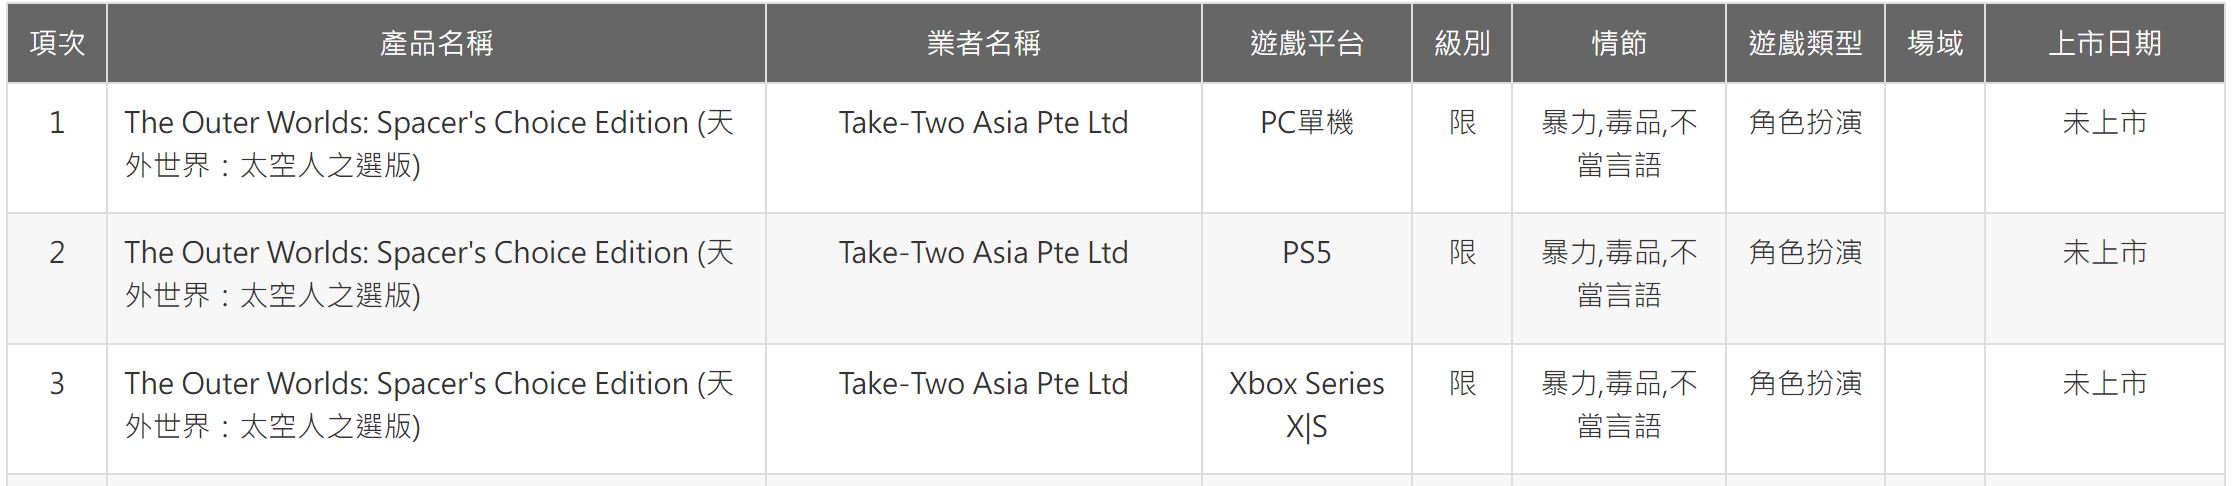Click Take-Two Asia Pte Ltd in row 3
The height and width of the screenshot is (486, 2240).
pyautogui.click(x=984, y=384)
